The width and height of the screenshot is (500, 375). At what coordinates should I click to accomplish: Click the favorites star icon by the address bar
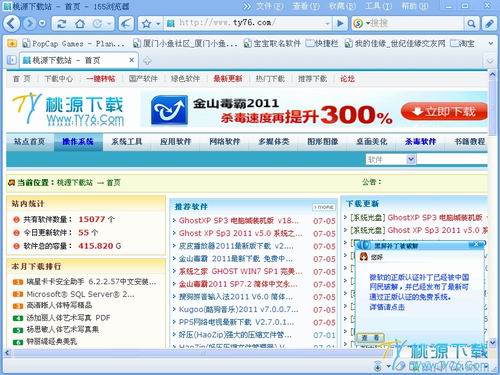(146, 23)
